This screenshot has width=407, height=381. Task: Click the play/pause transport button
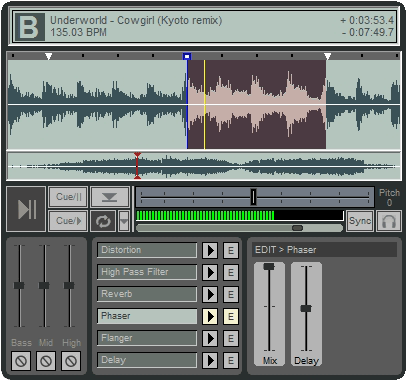(x=26, y=209)
